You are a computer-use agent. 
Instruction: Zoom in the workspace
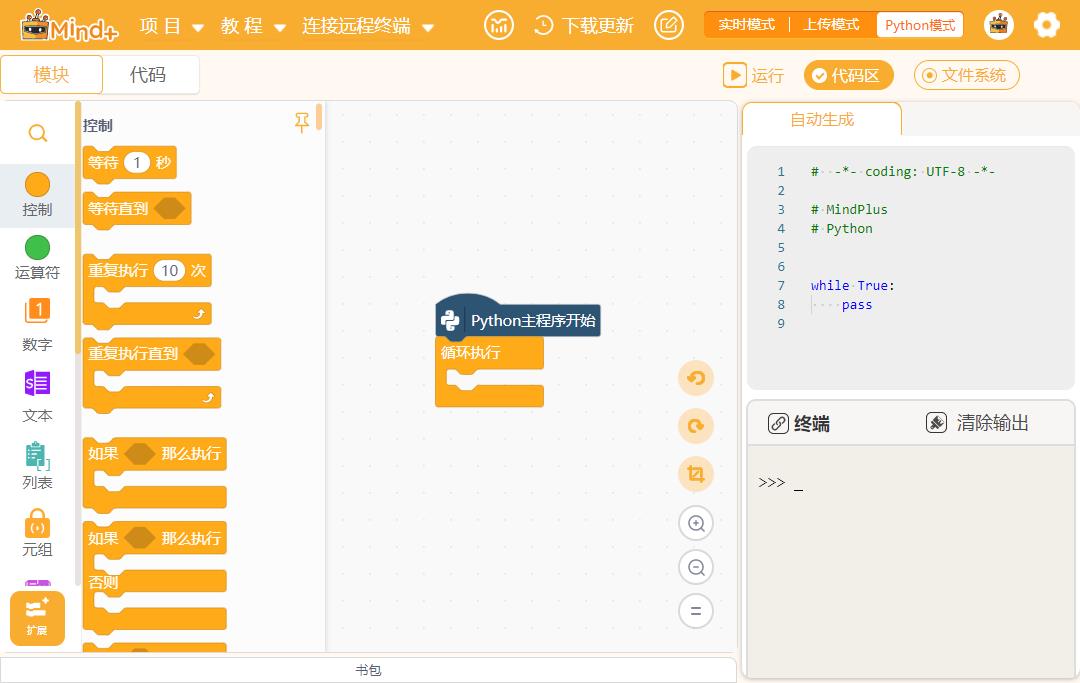696,523
